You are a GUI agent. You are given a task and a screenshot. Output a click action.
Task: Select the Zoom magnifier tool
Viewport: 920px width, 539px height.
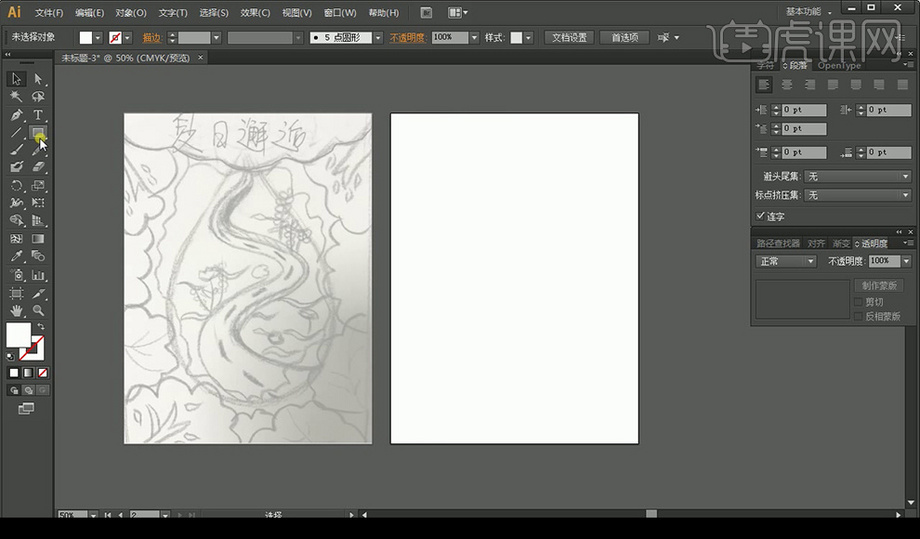click(x=38, y=311)
